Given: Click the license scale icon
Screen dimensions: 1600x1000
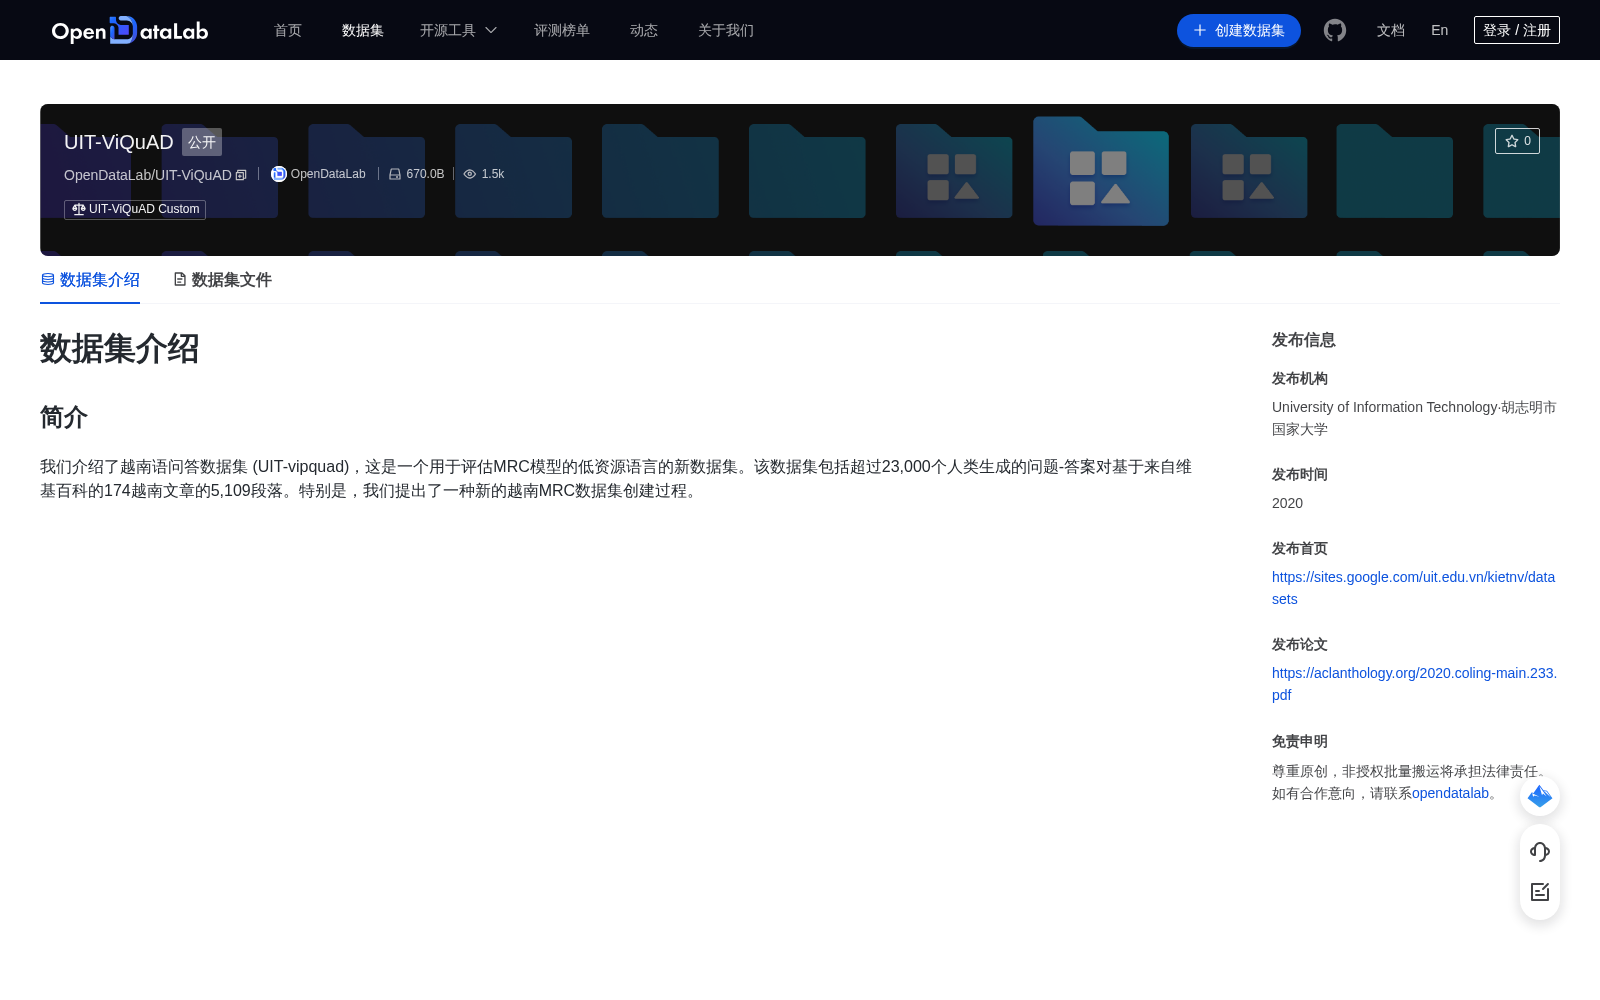Looking at the screenshot, I should [78, 209].
